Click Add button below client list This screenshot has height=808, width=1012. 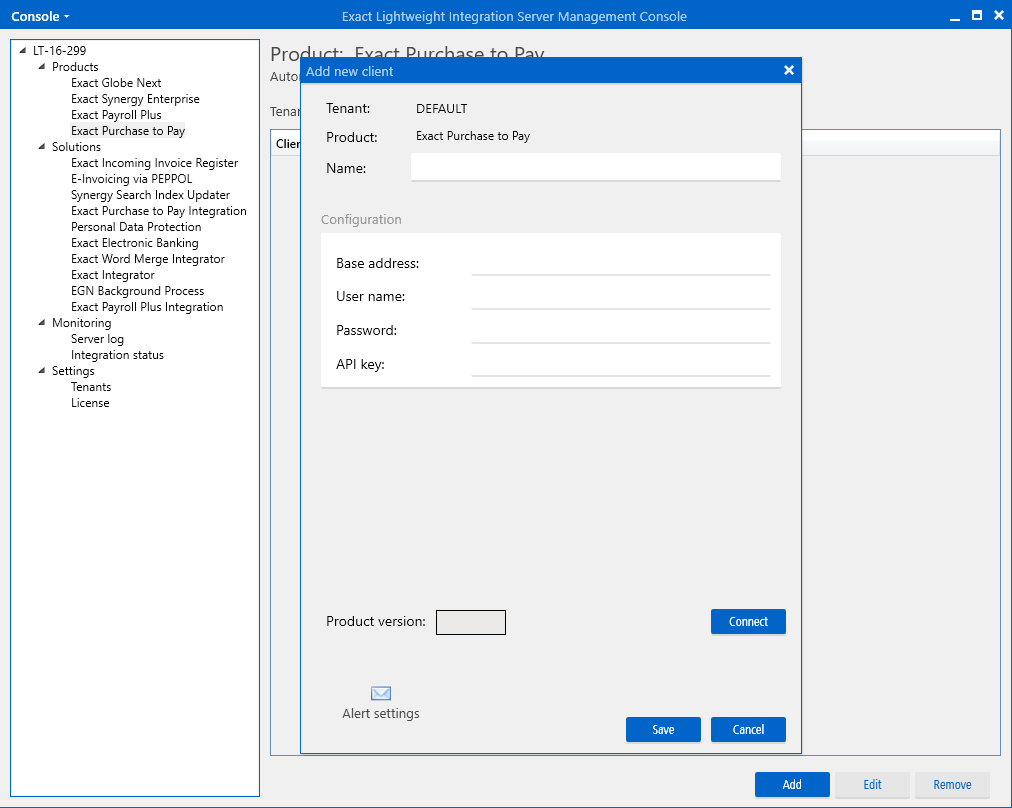pyautogui.click(x=792, y=784)
